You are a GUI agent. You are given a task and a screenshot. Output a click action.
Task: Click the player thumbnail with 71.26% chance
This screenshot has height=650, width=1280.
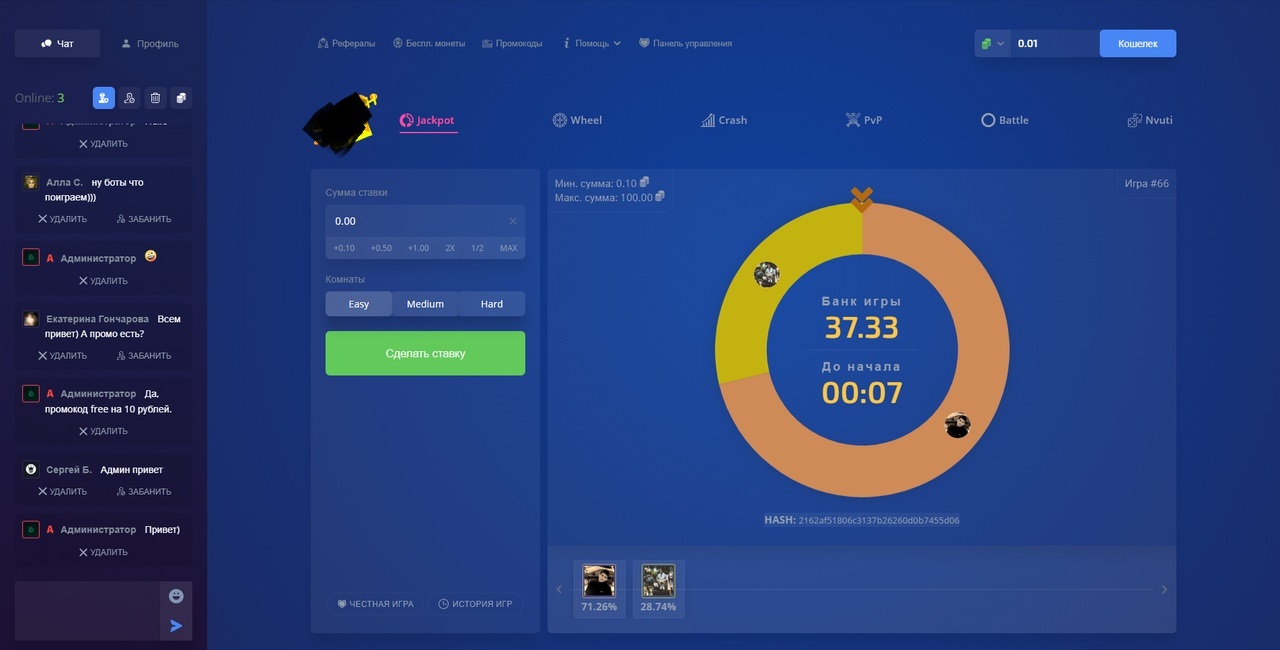tap(599, 581)
